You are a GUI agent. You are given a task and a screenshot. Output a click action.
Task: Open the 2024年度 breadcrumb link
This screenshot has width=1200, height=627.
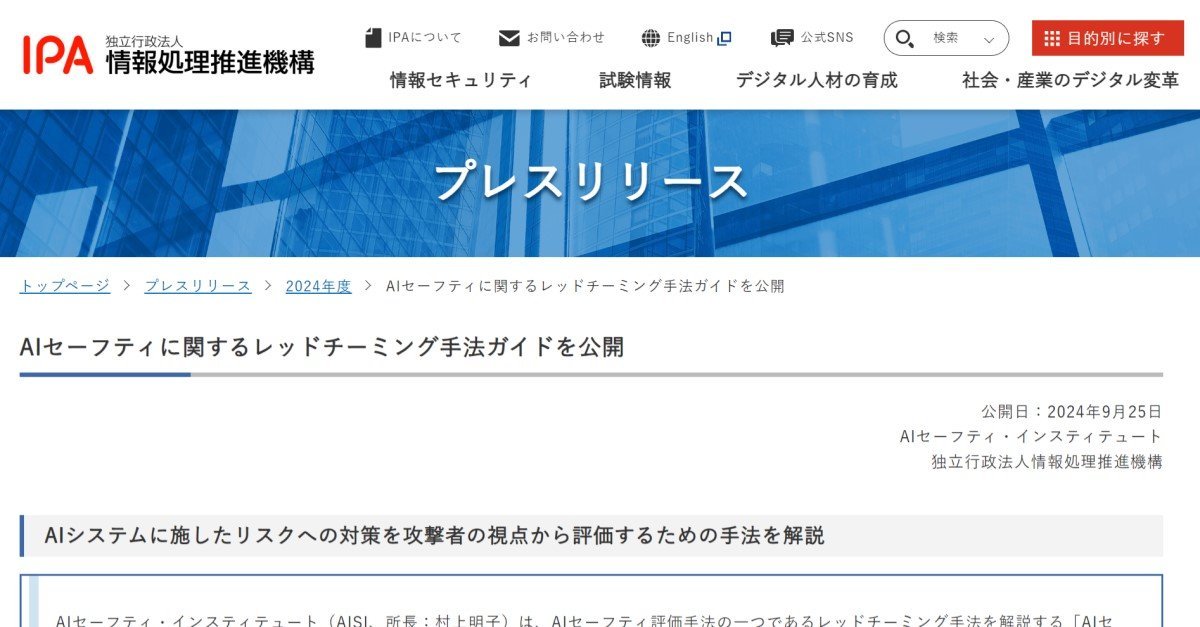(318, 286)
